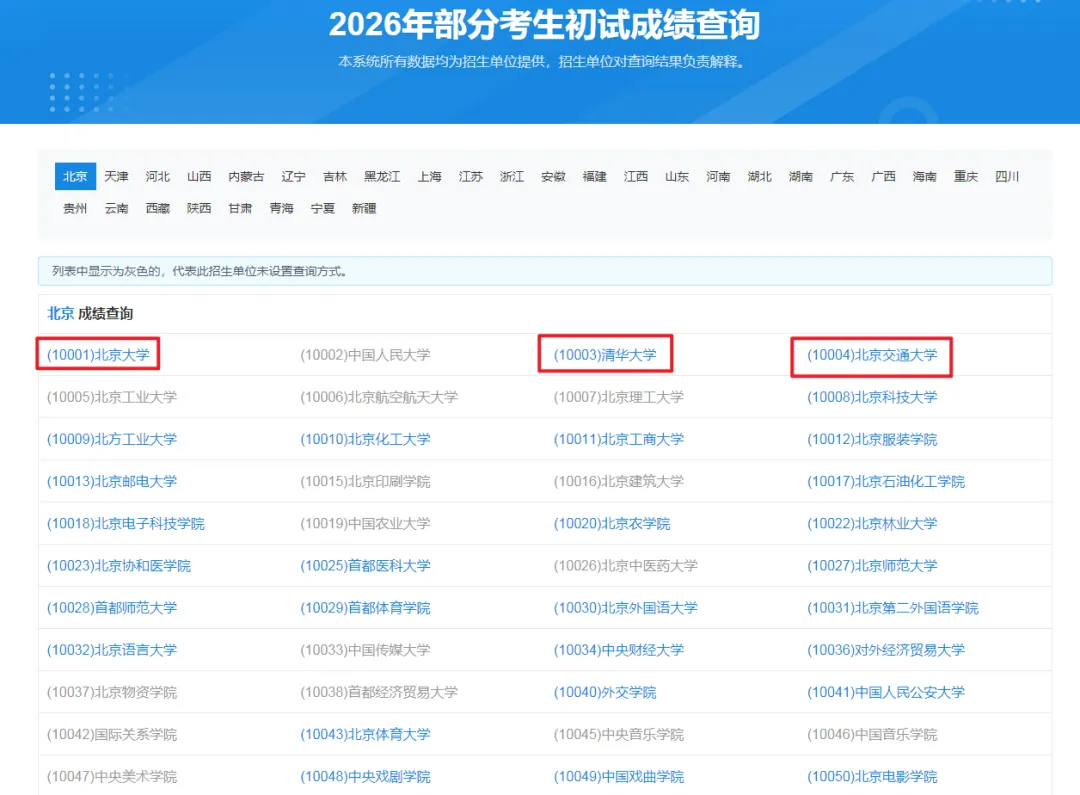Open (10023)北京协和医学院 link
The width and height of the screenshot is (1080, 795).
click(118, 566)
